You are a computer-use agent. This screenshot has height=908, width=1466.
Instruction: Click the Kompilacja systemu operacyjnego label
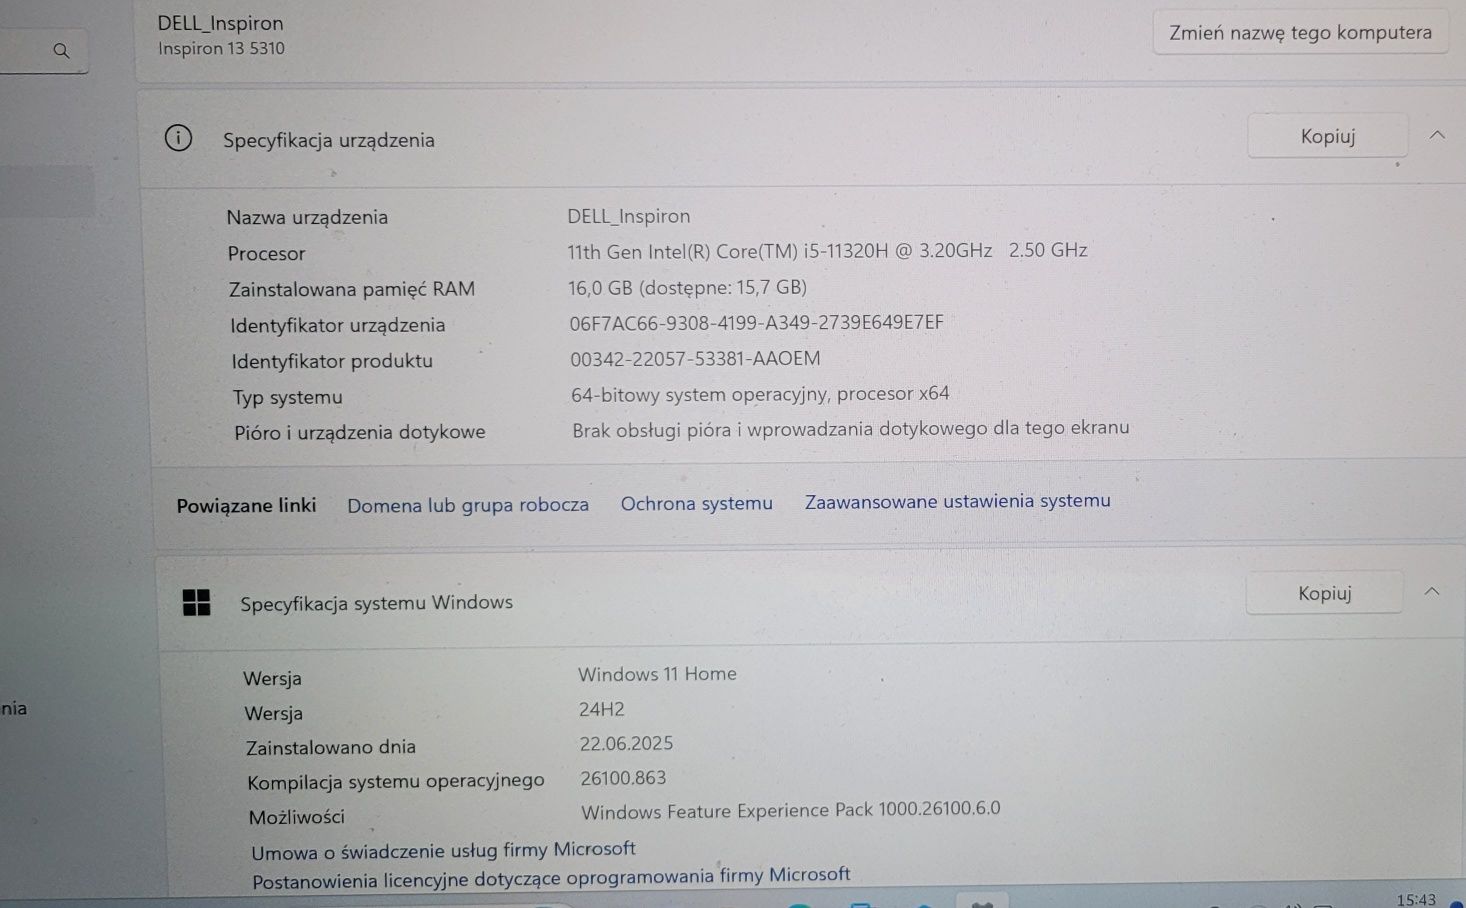[396, 781]
